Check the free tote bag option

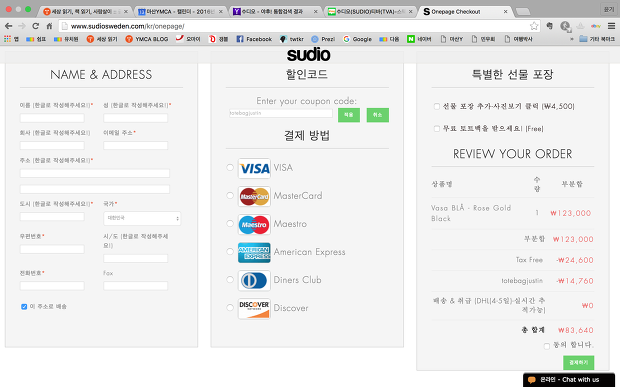[x=437, y=128]
